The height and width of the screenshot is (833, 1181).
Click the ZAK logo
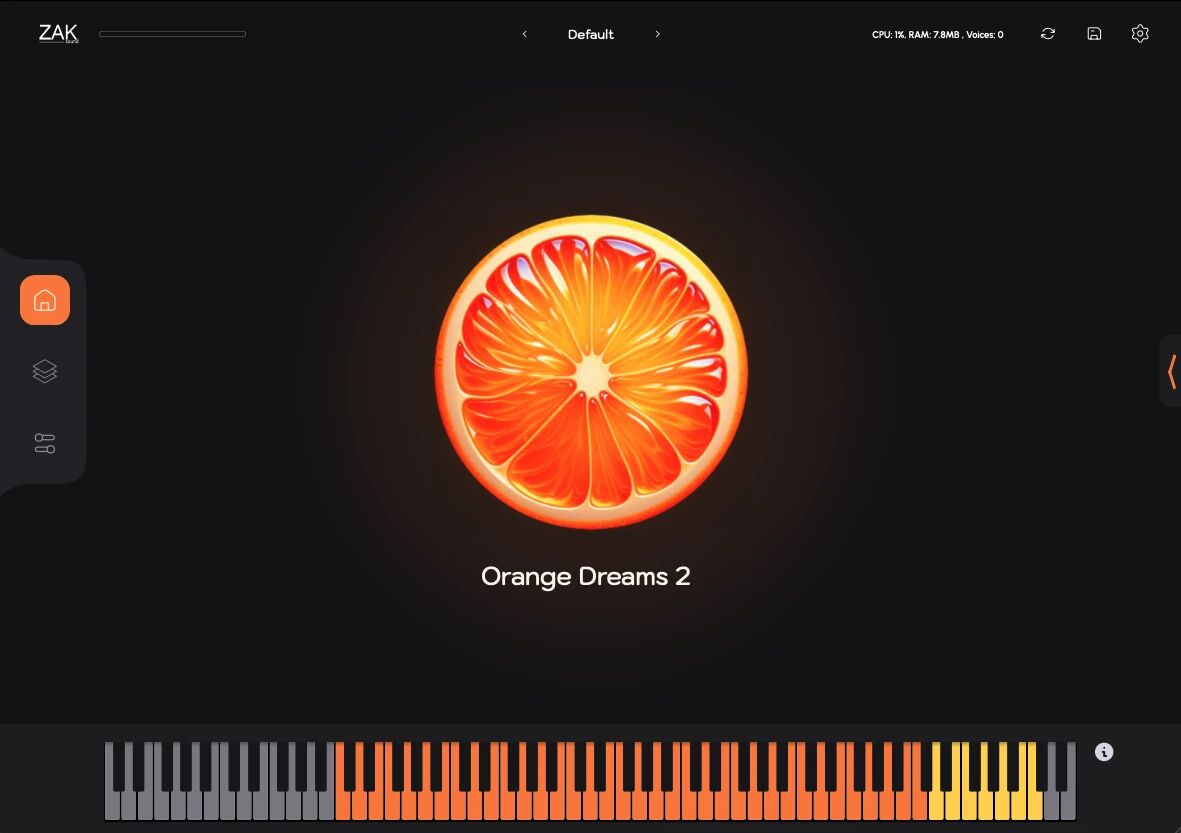[x=58, y=33]
